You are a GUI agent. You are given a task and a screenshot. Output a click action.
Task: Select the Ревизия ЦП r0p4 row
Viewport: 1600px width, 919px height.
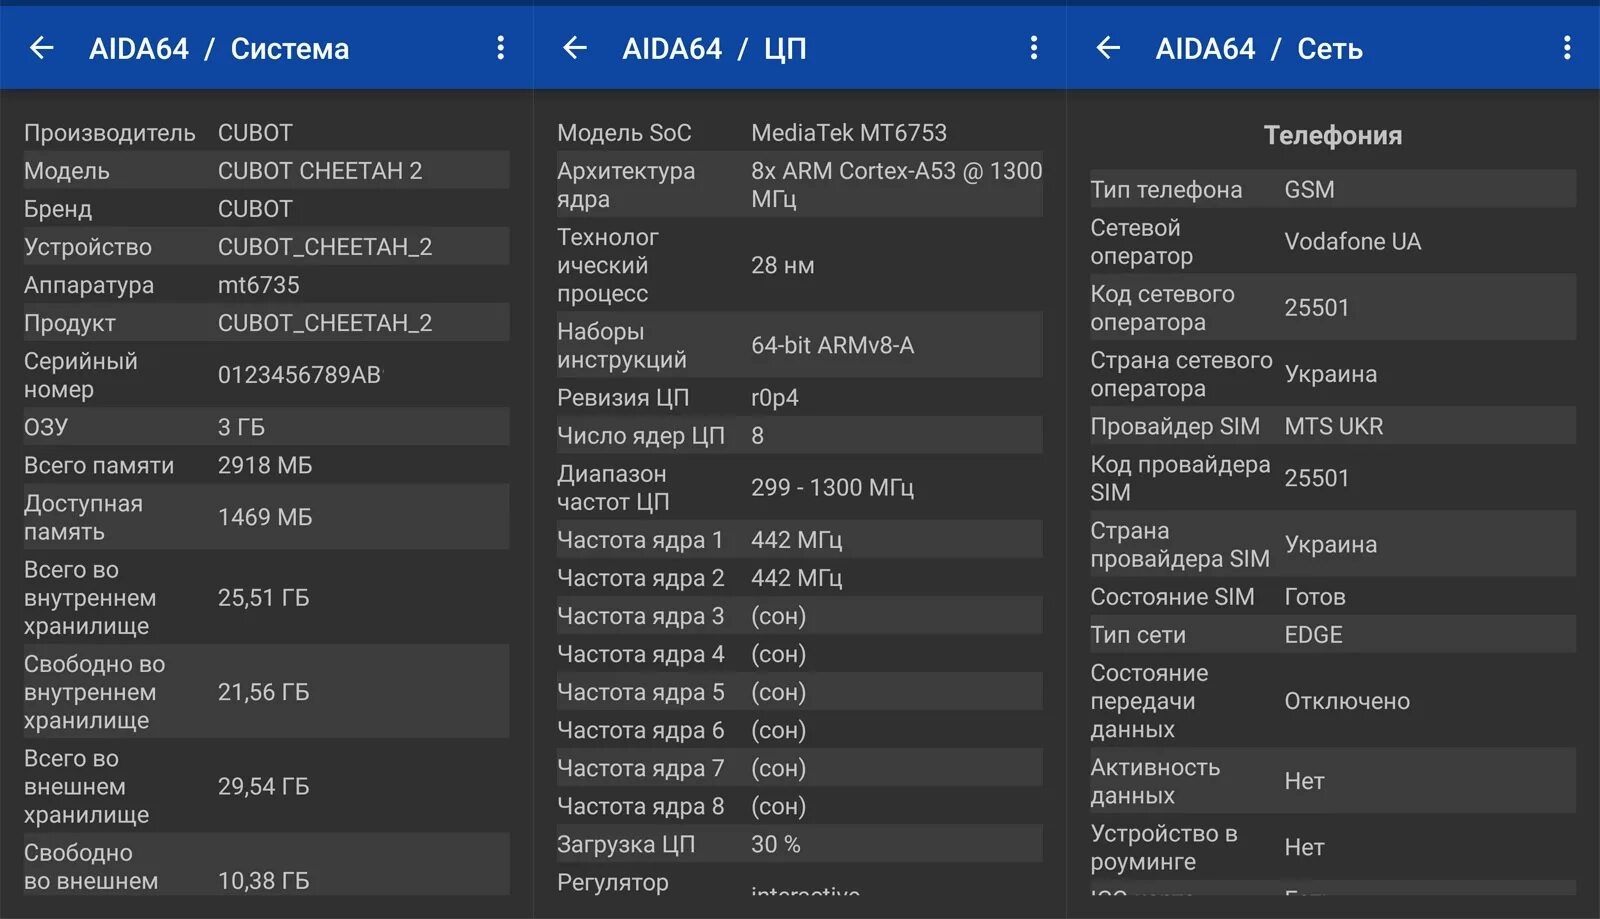coord(800,397)
